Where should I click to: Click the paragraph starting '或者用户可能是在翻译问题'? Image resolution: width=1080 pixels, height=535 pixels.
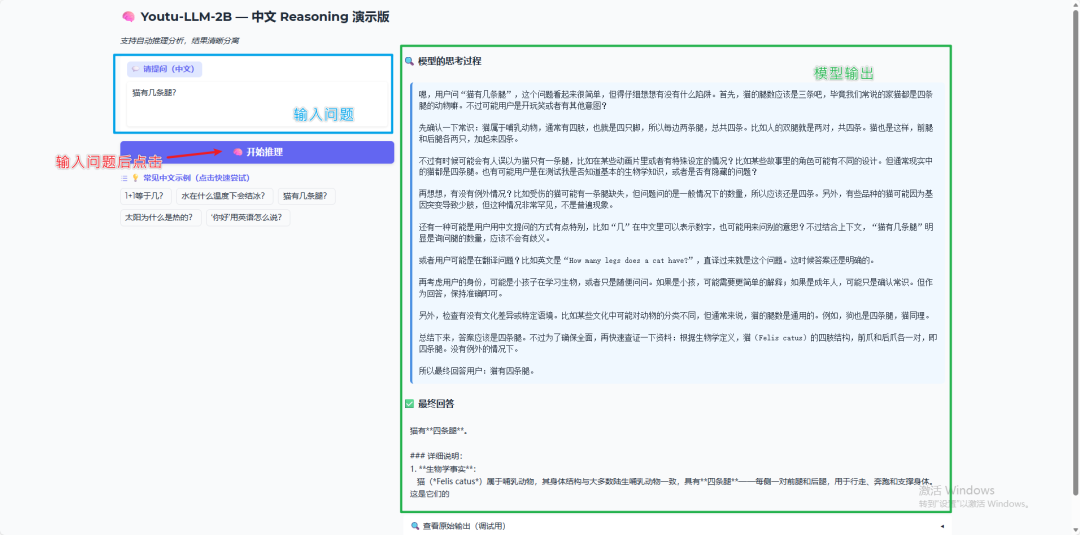[x=647, y=260]
